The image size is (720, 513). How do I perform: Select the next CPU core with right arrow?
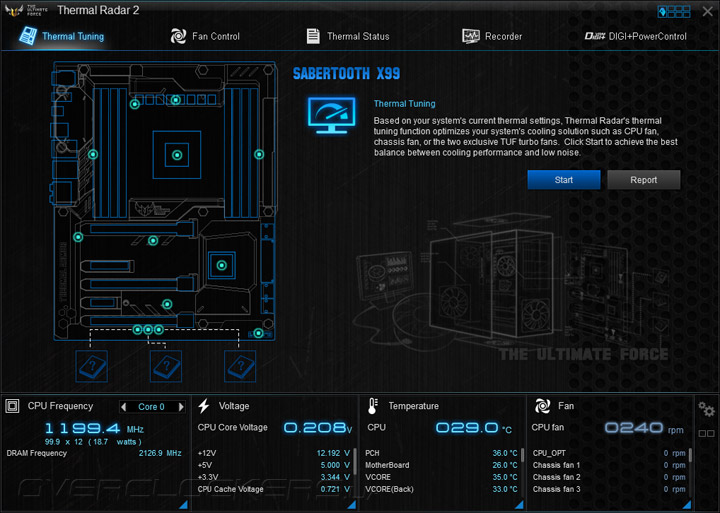coord(181,406)
